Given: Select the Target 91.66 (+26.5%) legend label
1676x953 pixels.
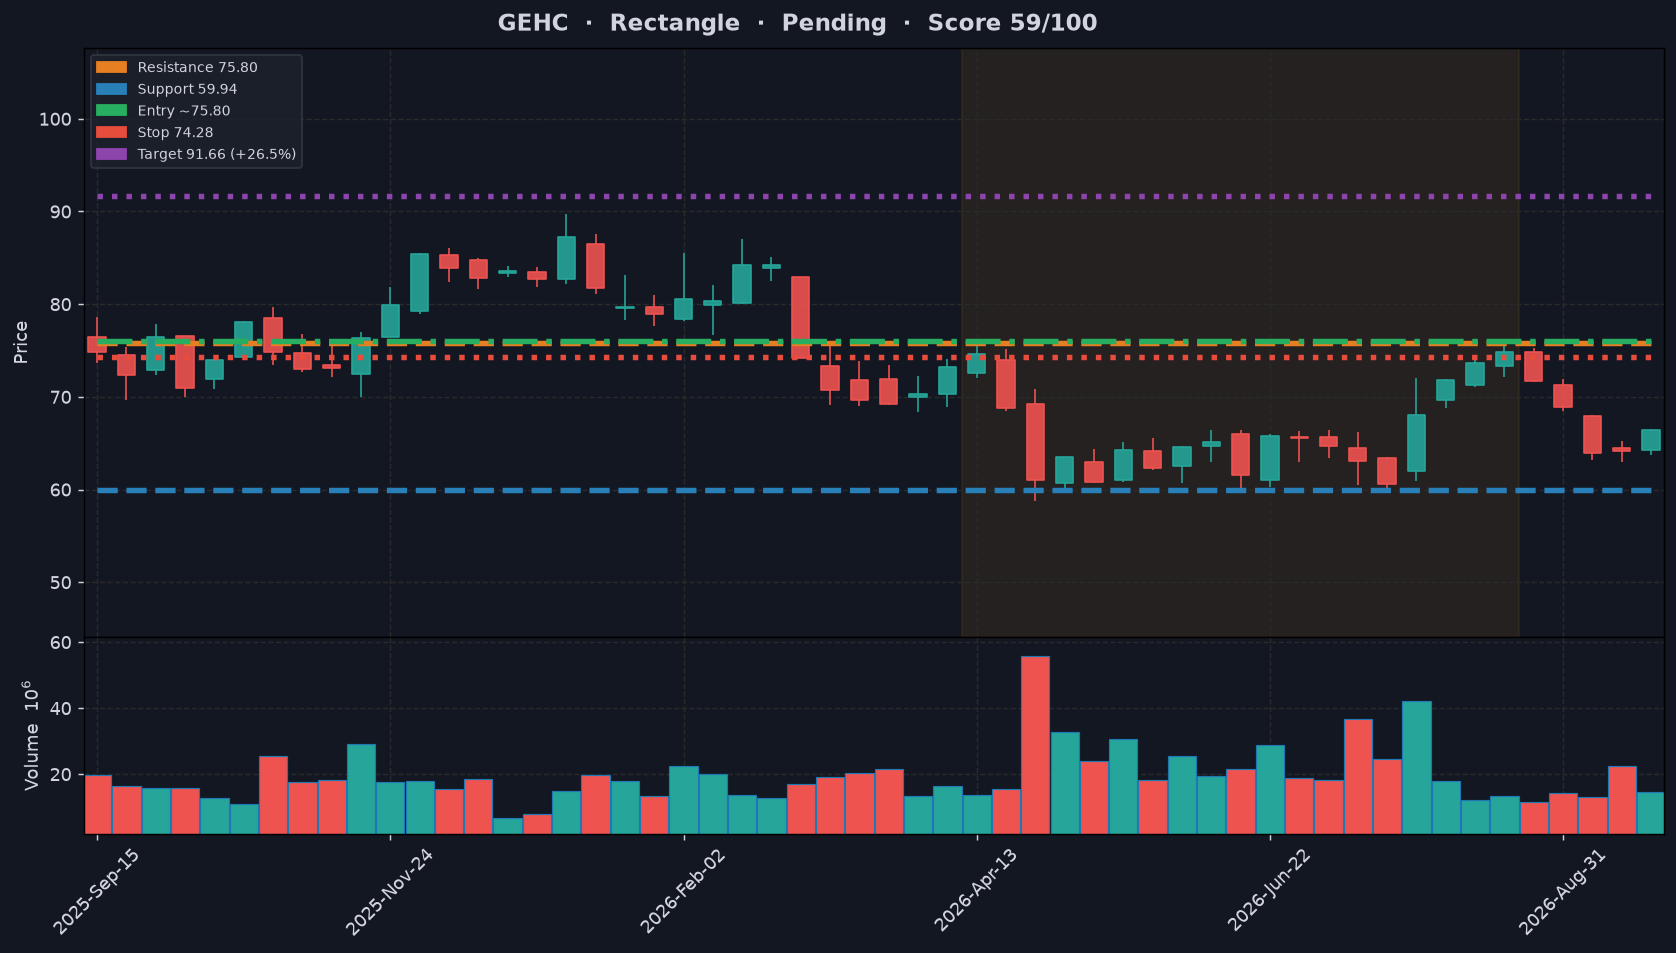Looking at the screenshot, I should point(217,154).
